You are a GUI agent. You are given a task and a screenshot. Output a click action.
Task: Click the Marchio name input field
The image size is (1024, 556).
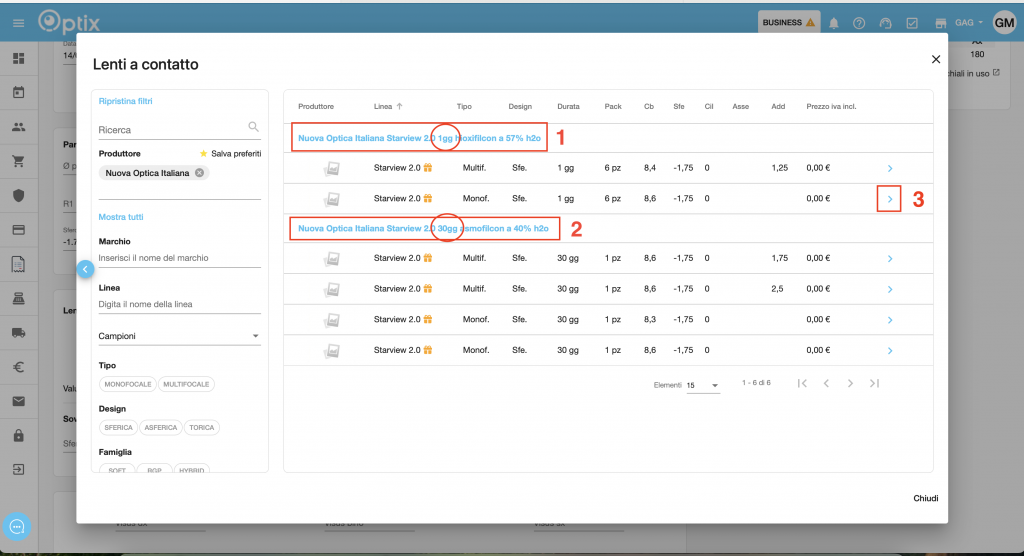pos(179,258)
